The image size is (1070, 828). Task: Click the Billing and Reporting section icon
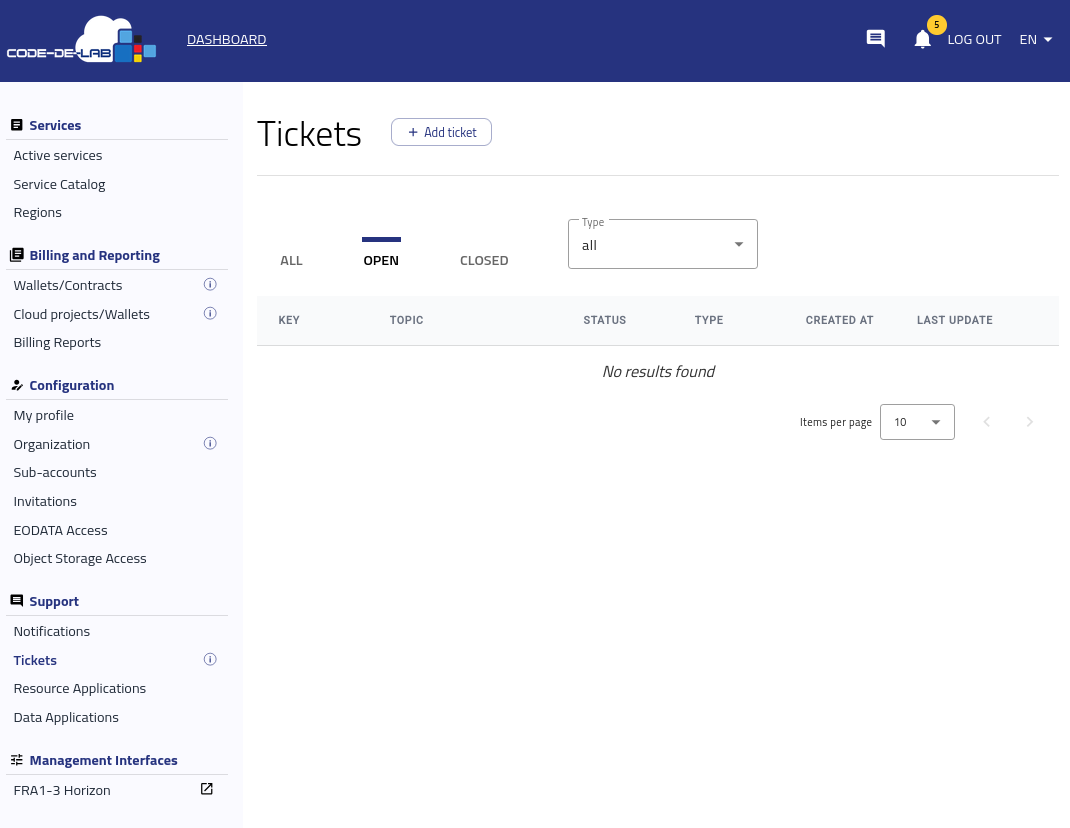coord(17,255)
